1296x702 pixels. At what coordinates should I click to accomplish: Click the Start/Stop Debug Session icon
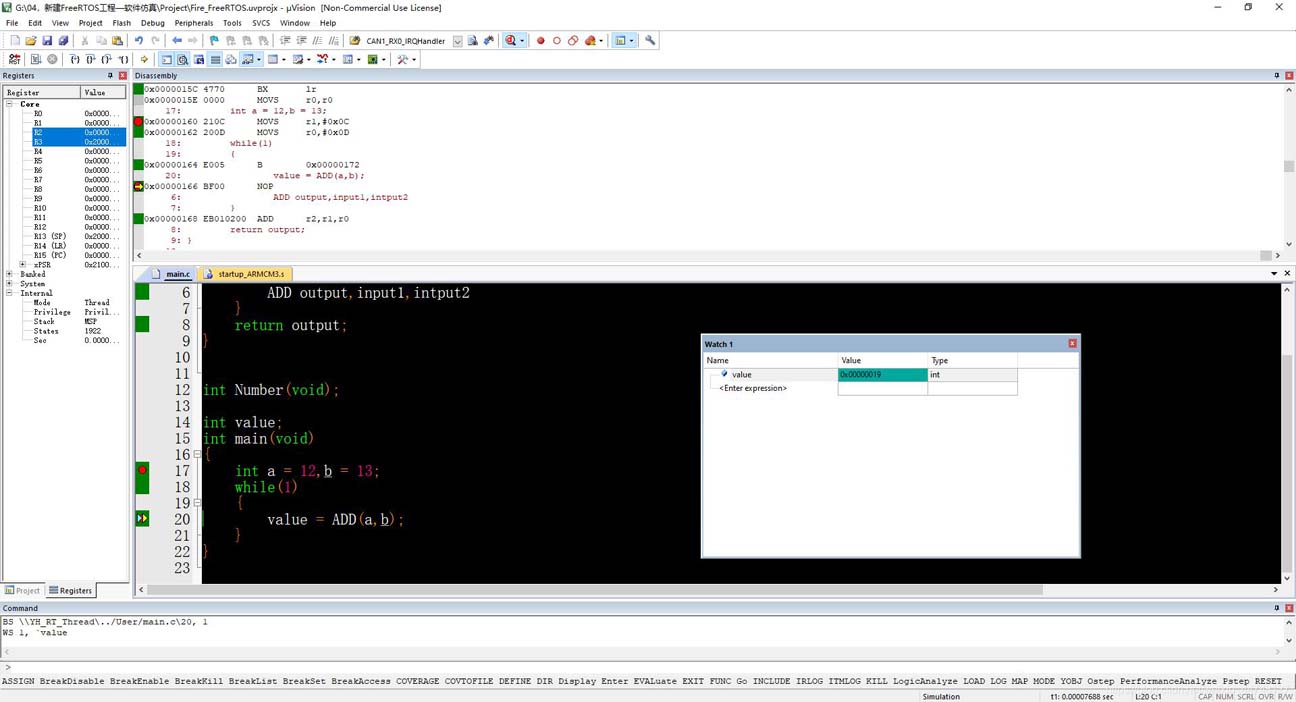pos(511,41)
